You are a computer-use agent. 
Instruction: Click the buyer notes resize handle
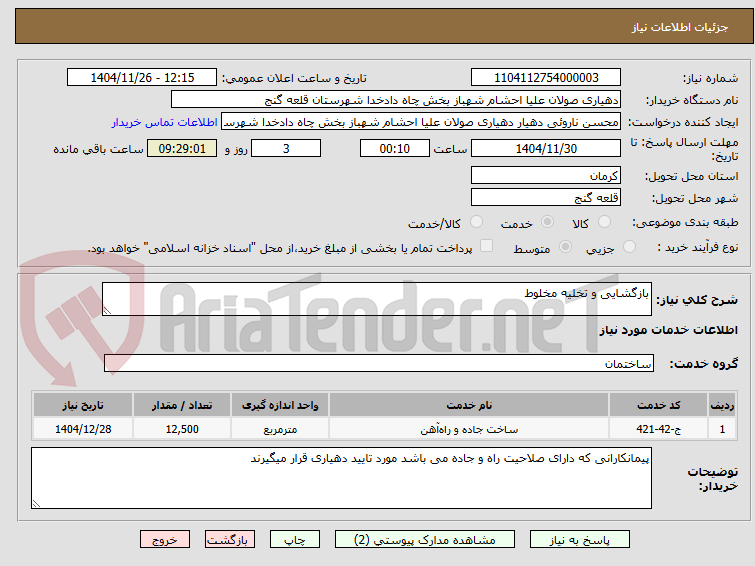(x=36, y=503)
